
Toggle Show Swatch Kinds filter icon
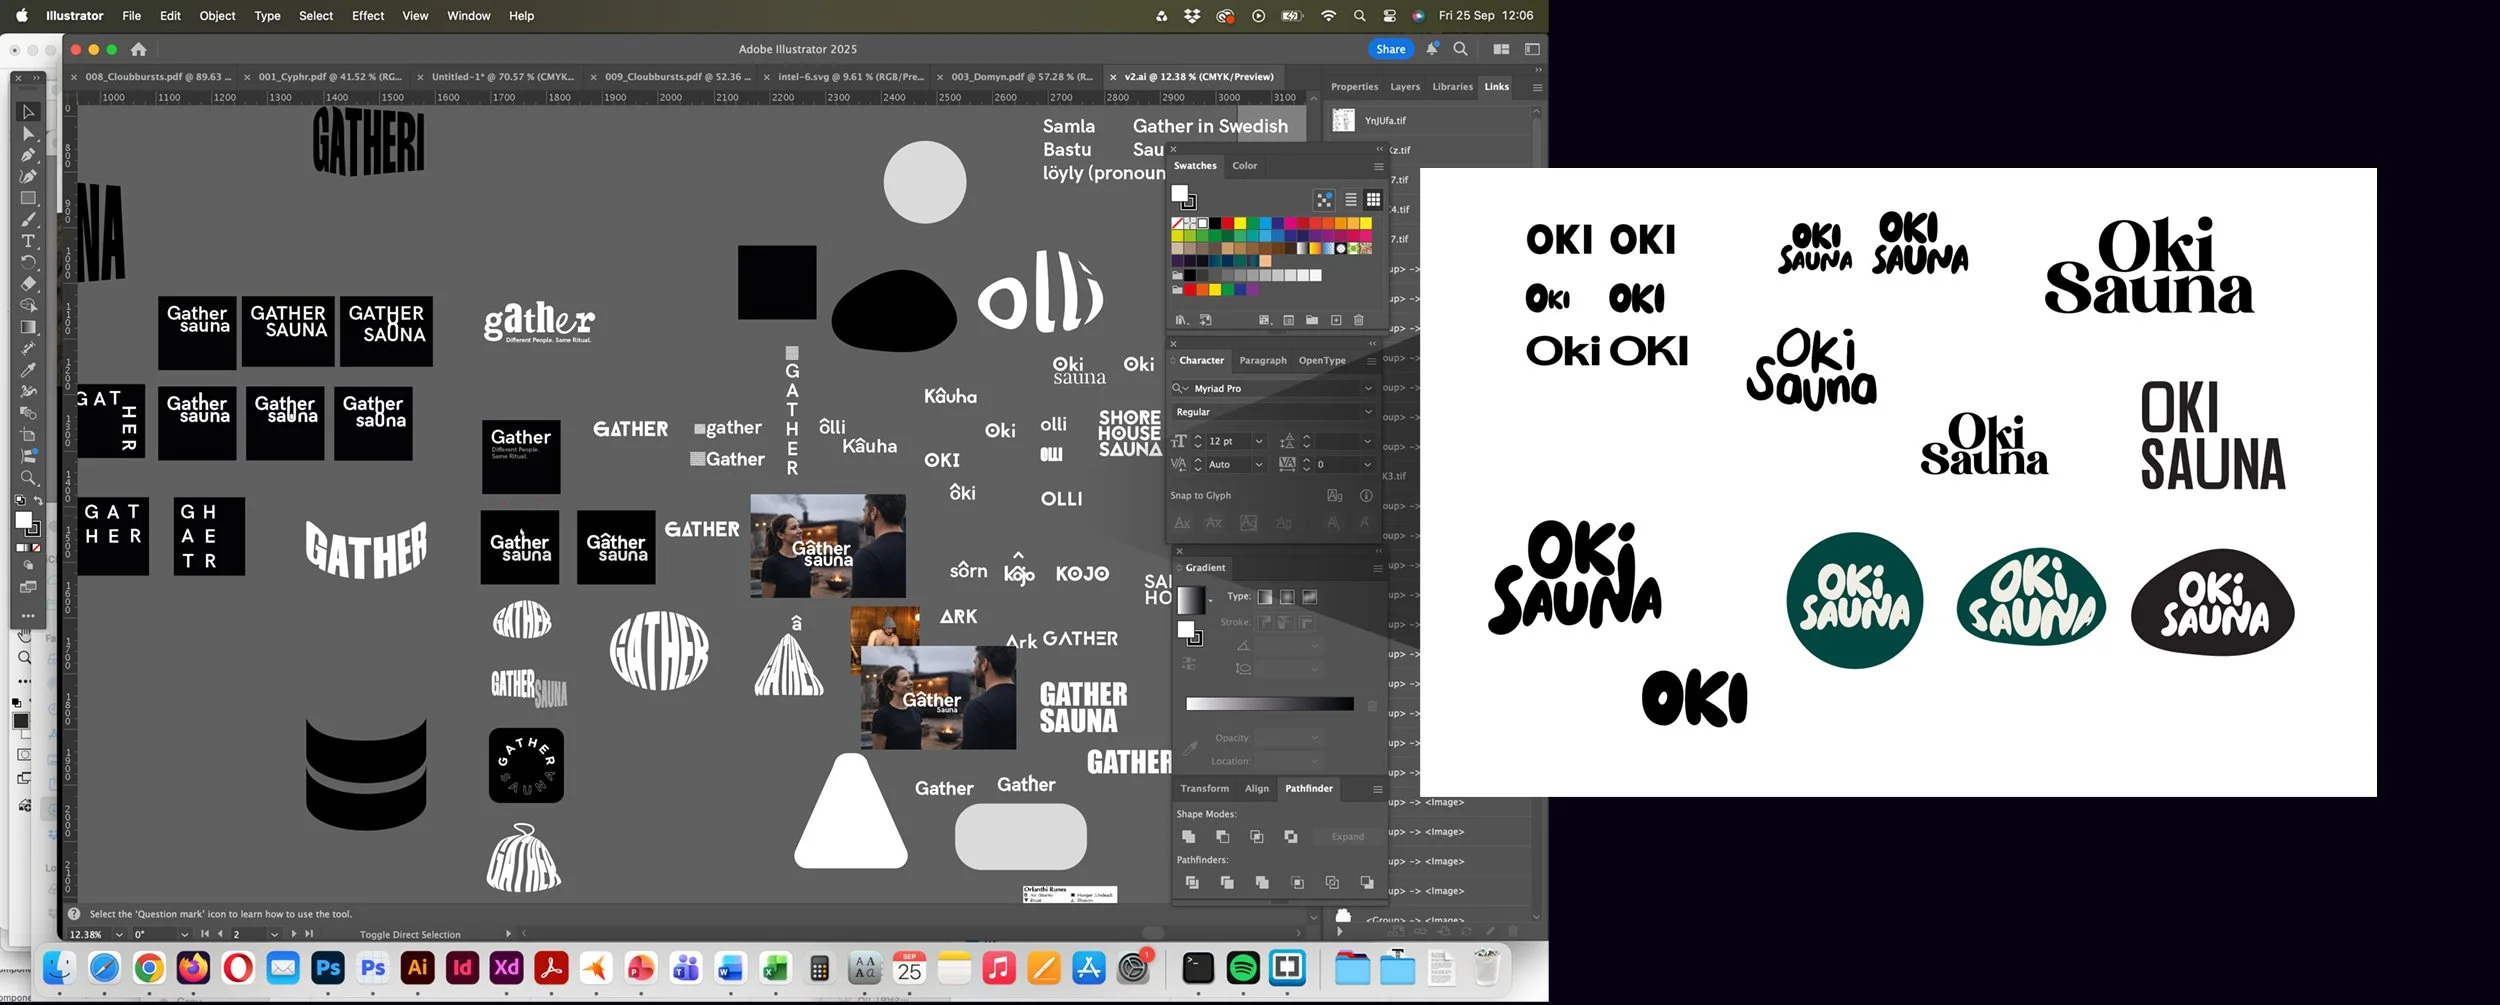coord(1264,320)
